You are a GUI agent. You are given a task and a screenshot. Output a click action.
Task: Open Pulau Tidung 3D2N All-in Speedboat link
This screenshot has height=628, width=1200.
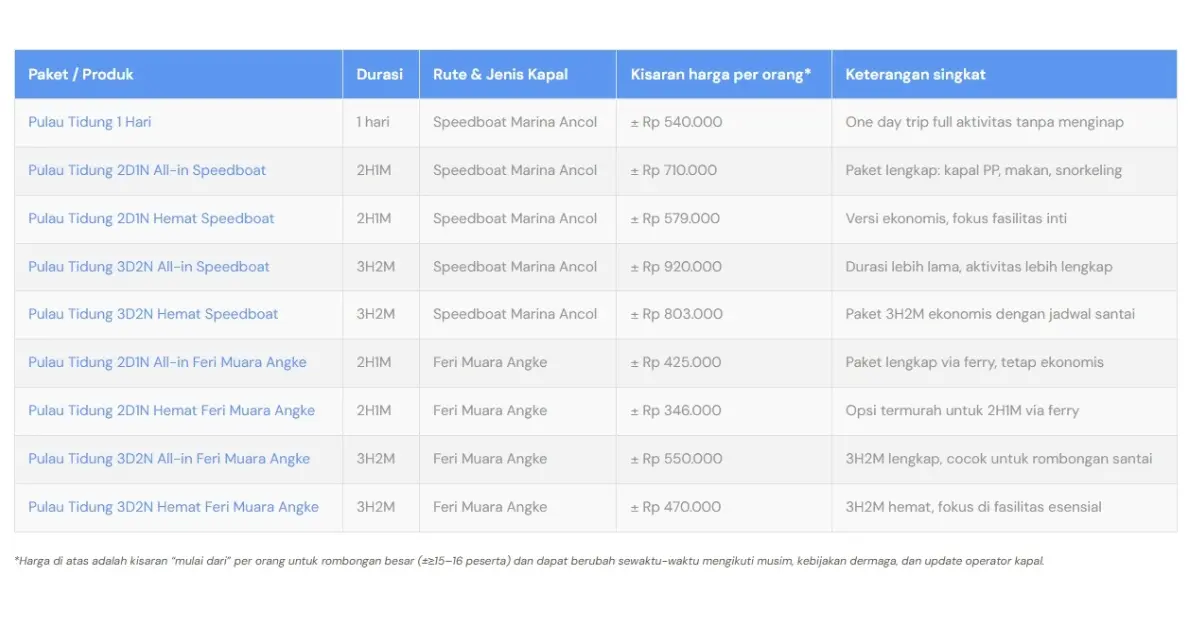coord(147,266)
